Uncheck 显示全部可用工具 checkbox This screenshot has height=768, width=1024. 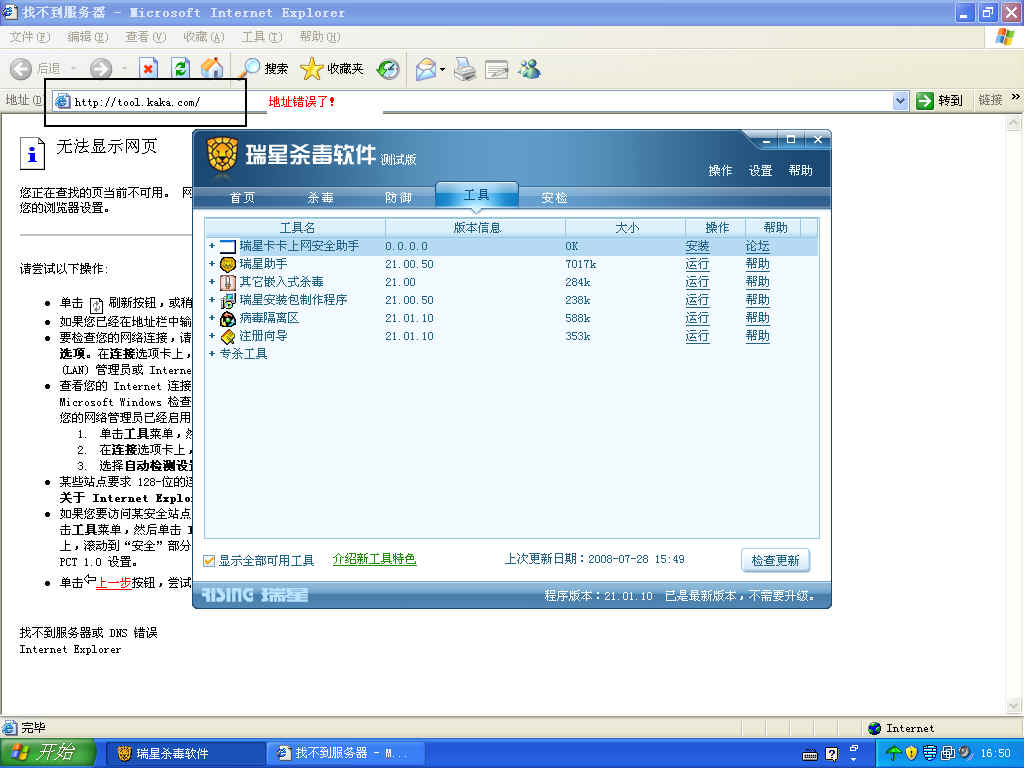click(210, 560)
